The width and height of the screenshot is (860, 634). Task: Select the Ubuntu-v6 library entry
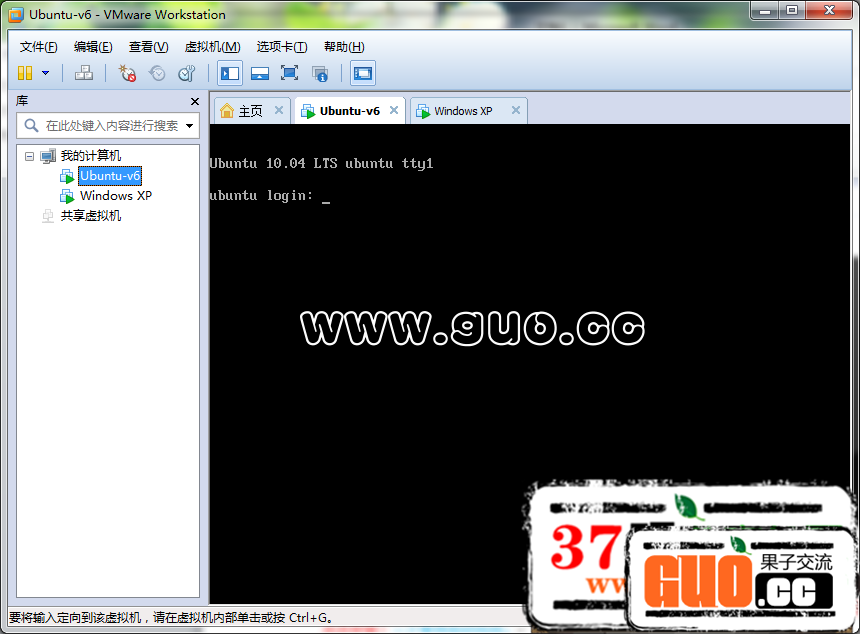click(110, 175)
